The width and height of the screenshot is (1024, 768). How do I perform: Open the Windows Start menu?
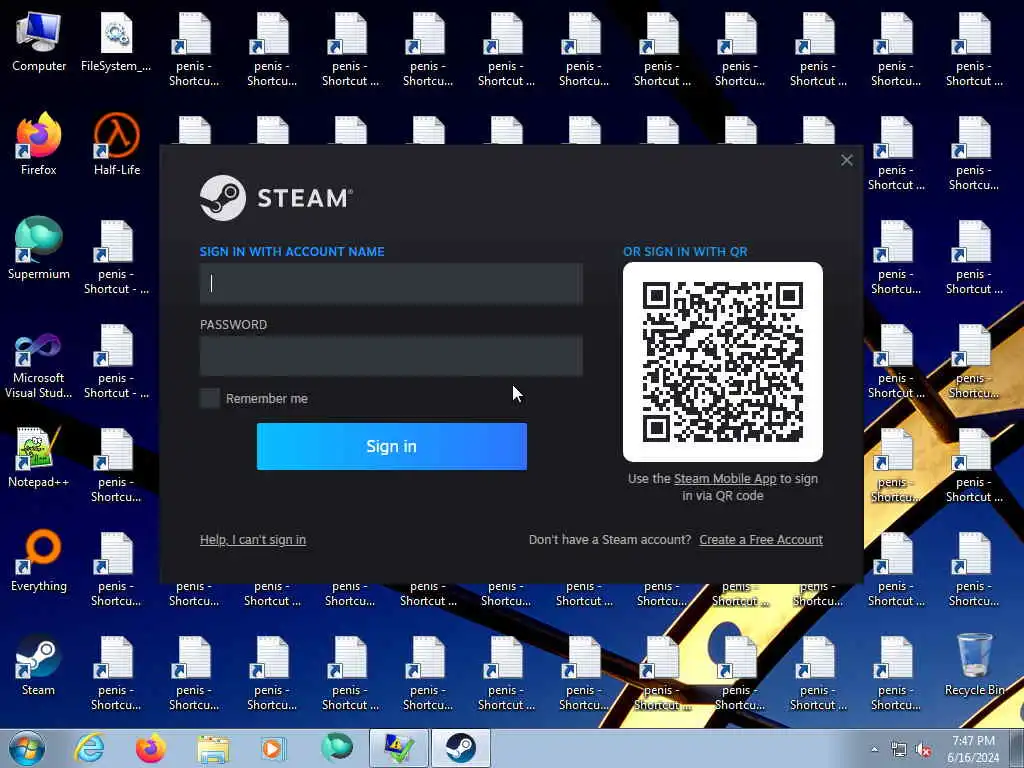[27, 748]
